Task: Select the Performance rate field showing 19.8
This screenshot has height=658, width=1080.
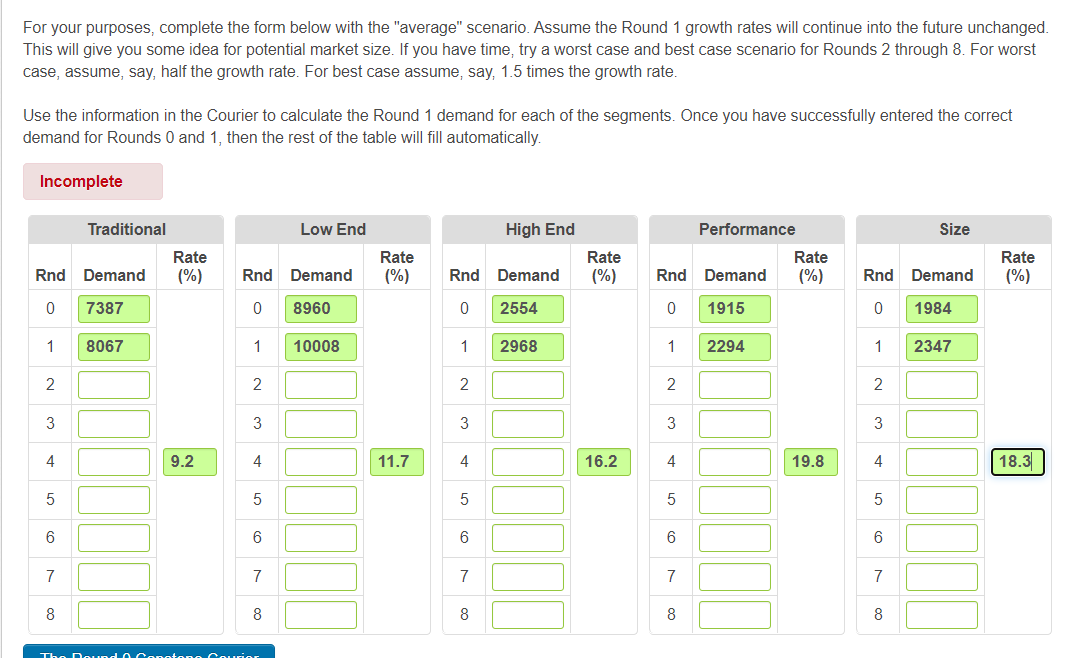Action: tap(810, 461)
